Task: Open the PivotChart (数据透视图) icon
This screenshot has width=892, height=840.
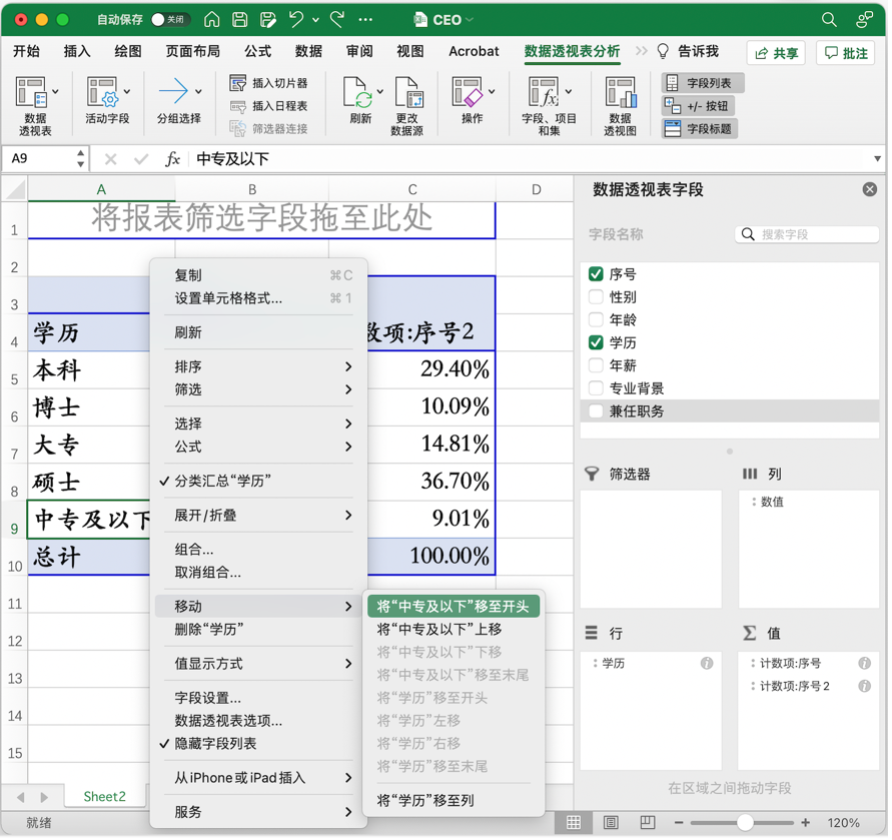Action: pyautogui.click(x=620, y=96)
